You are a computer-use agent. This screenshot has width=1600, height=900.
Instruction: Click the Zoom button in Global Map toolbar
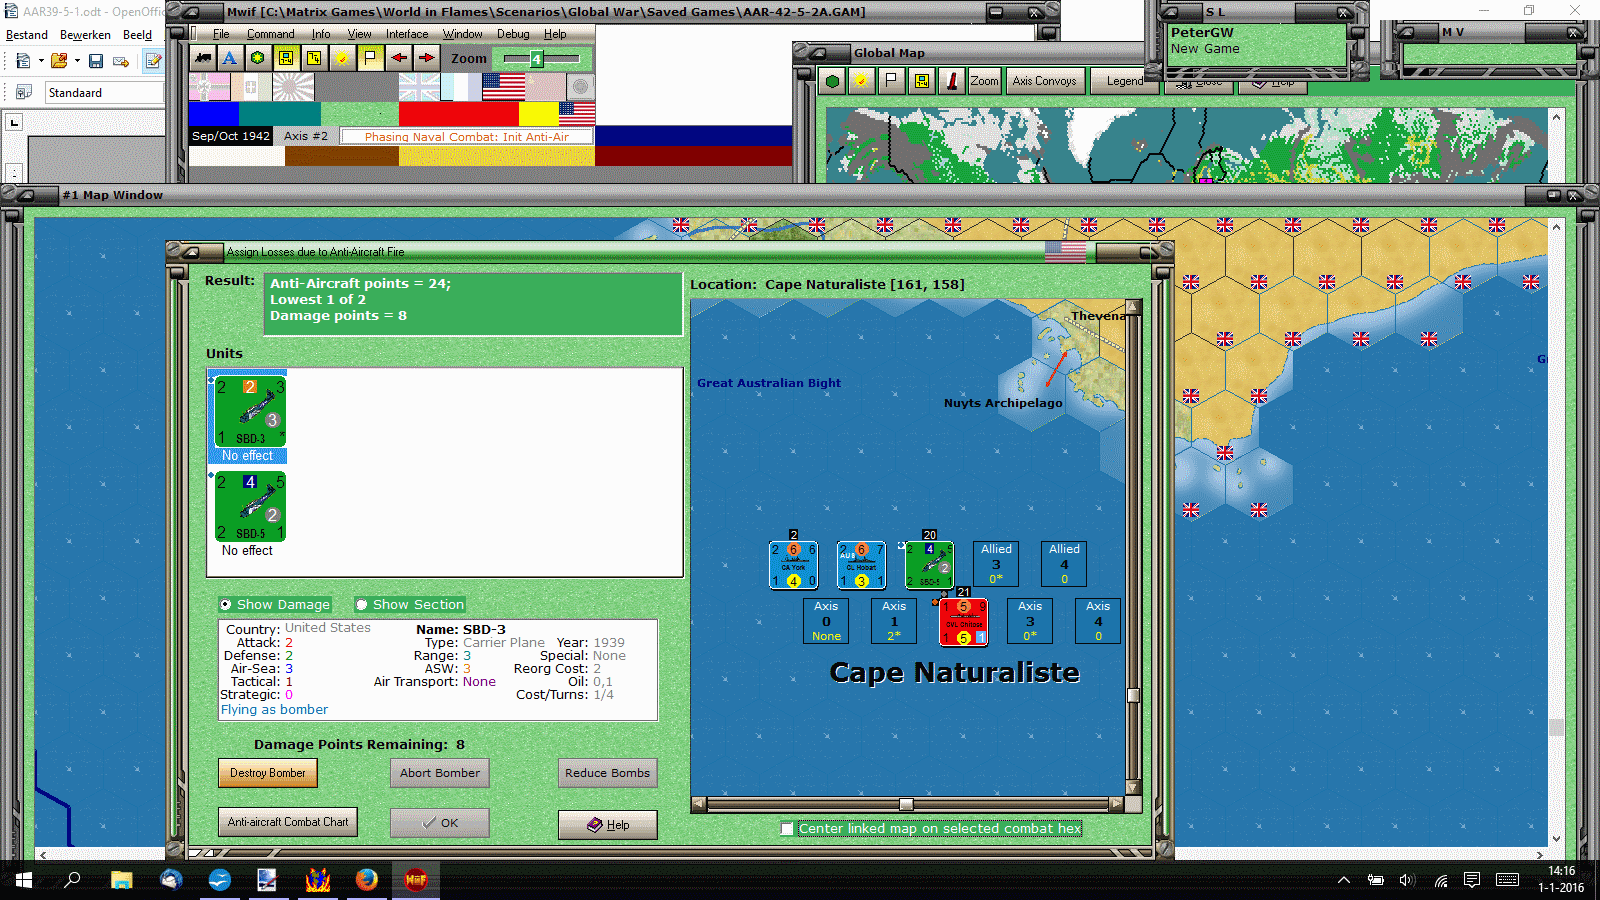984,81
